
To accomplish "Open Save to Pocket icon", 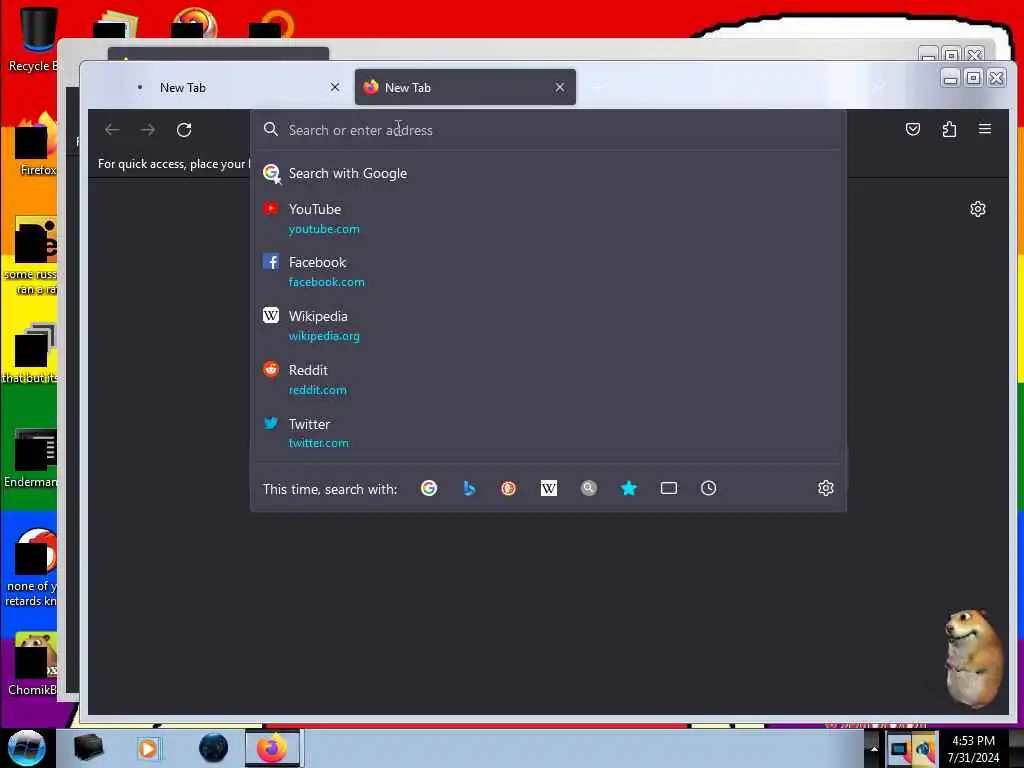I will tap(913, 129).
